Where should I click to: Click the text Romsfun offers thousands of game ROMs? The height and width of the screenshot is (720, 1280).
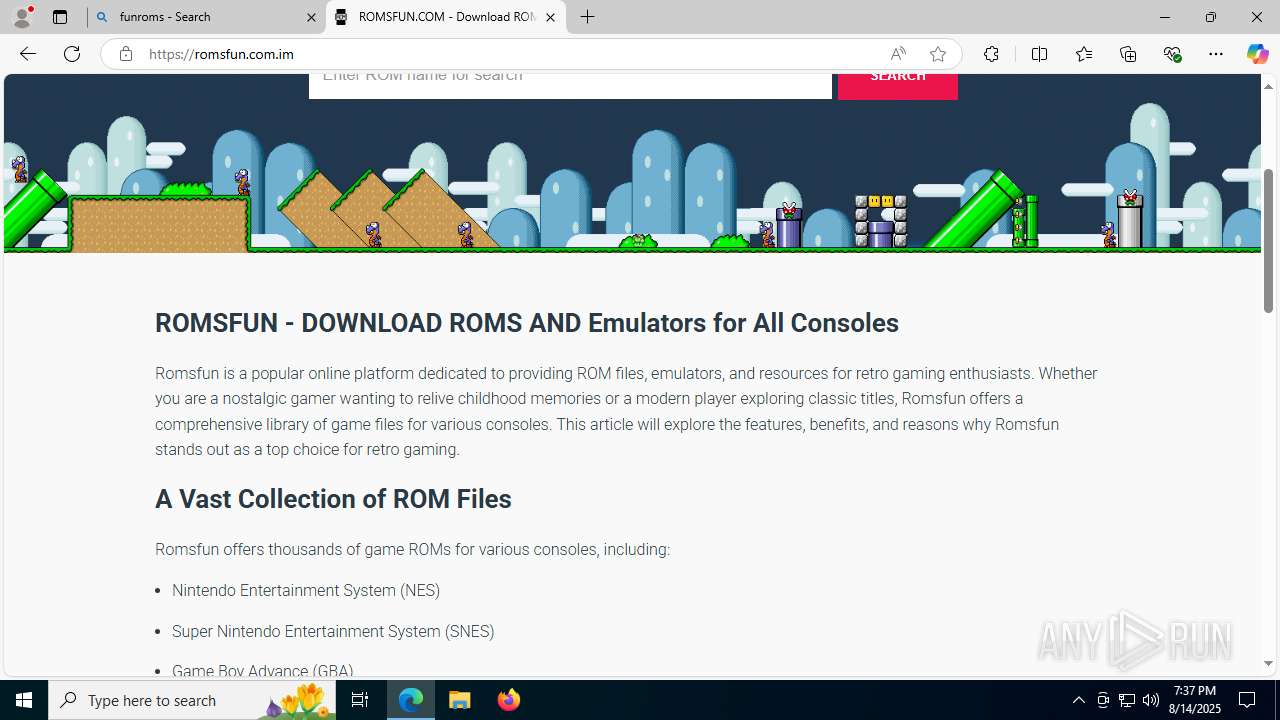pos(412,549)
